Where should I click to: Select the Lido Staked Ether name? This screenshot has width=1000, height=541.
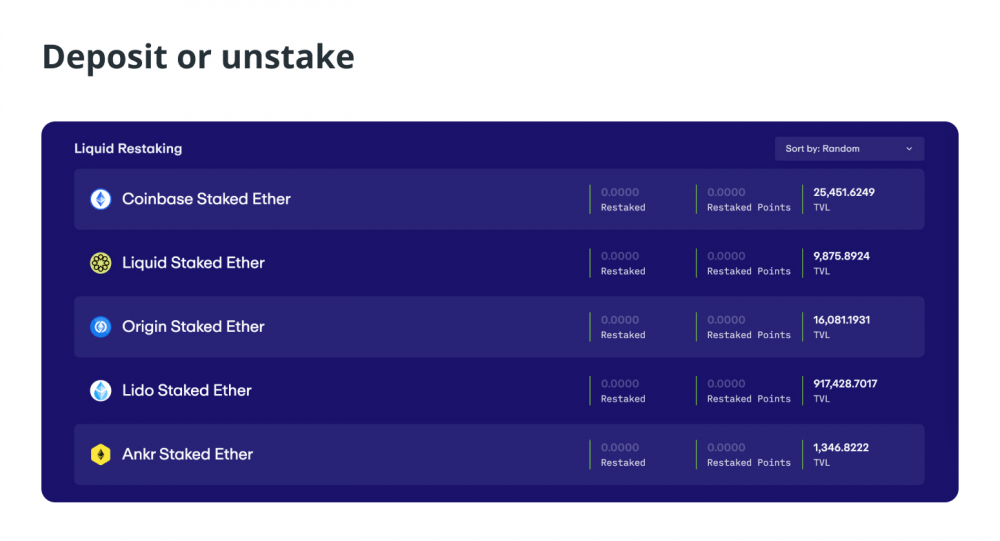187,390
